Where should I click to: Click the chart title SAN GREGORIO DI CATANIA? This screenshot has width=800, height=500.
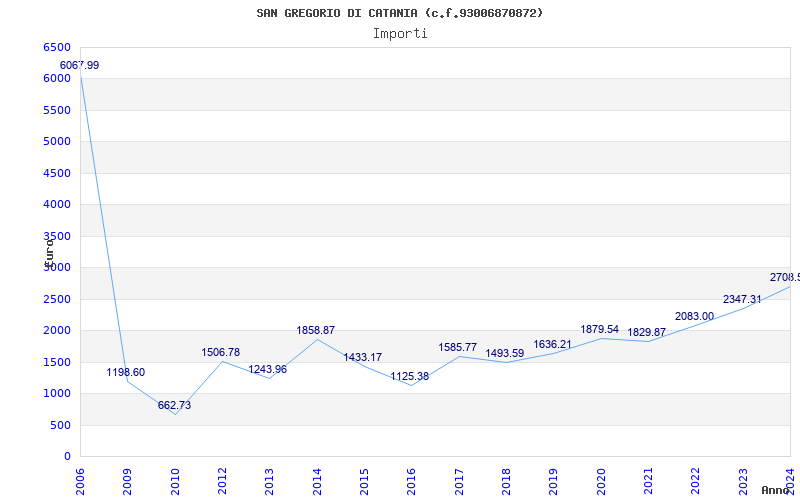400,13
